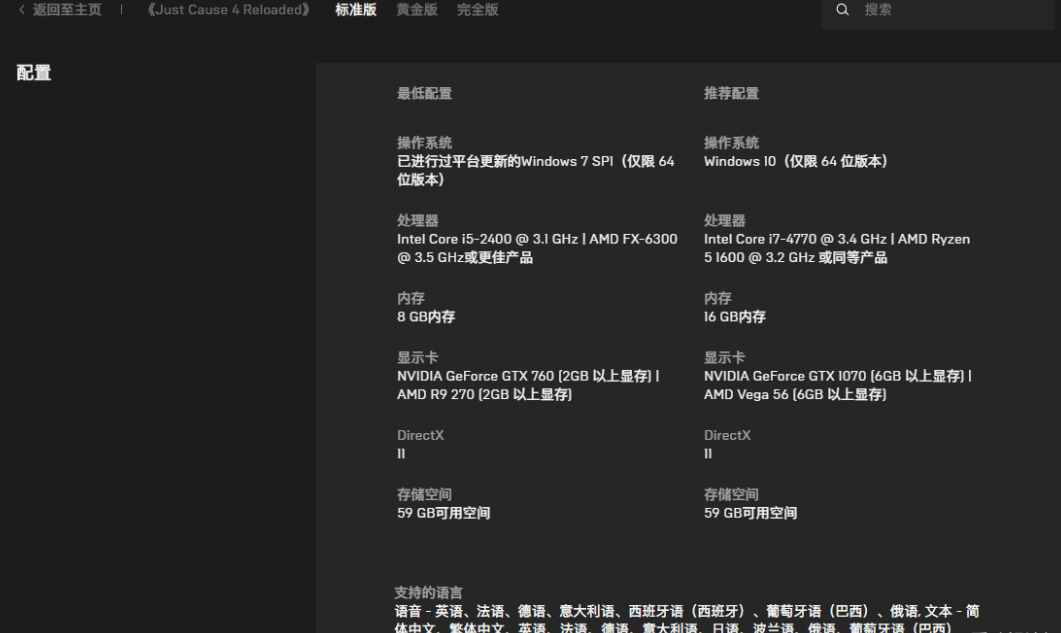Screen dimensions: 1061x633
Task: Click the 配置 section heading
Action: pos(34,72)
